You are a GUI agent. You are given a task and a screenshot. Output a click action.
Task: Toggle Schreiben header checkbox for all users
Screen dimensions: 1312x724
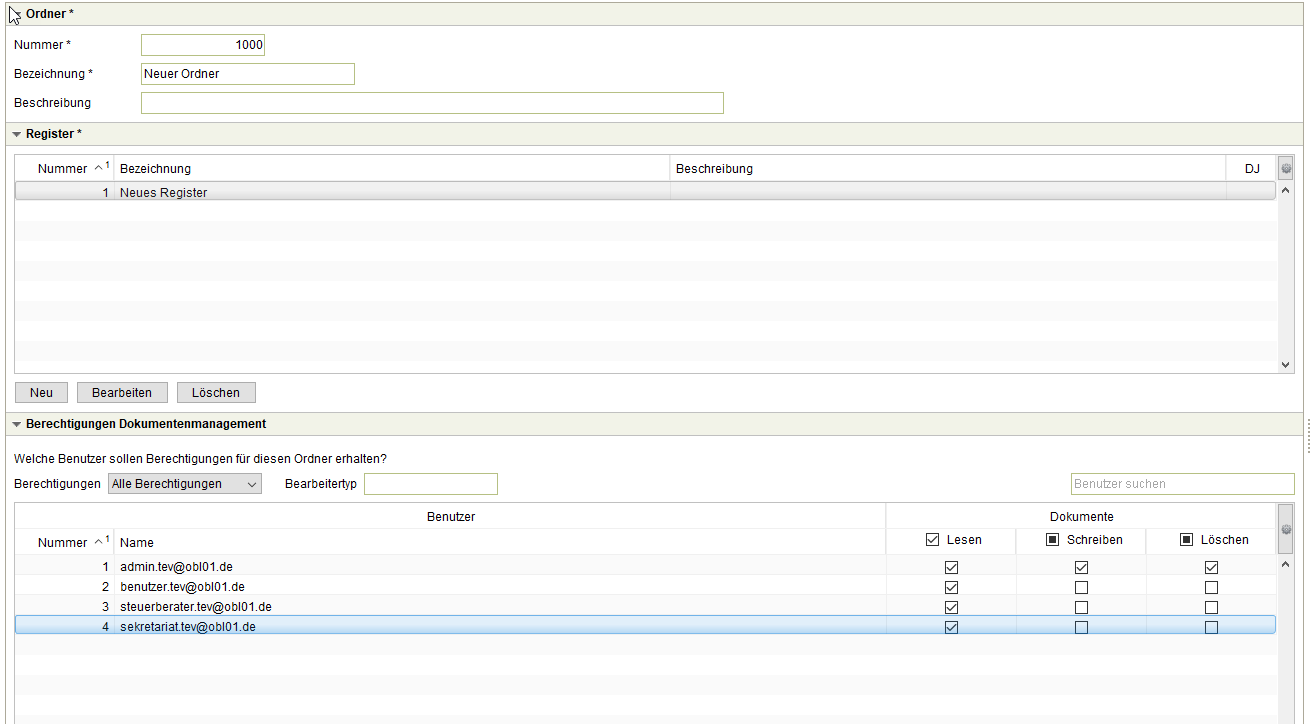point(1052,540)
